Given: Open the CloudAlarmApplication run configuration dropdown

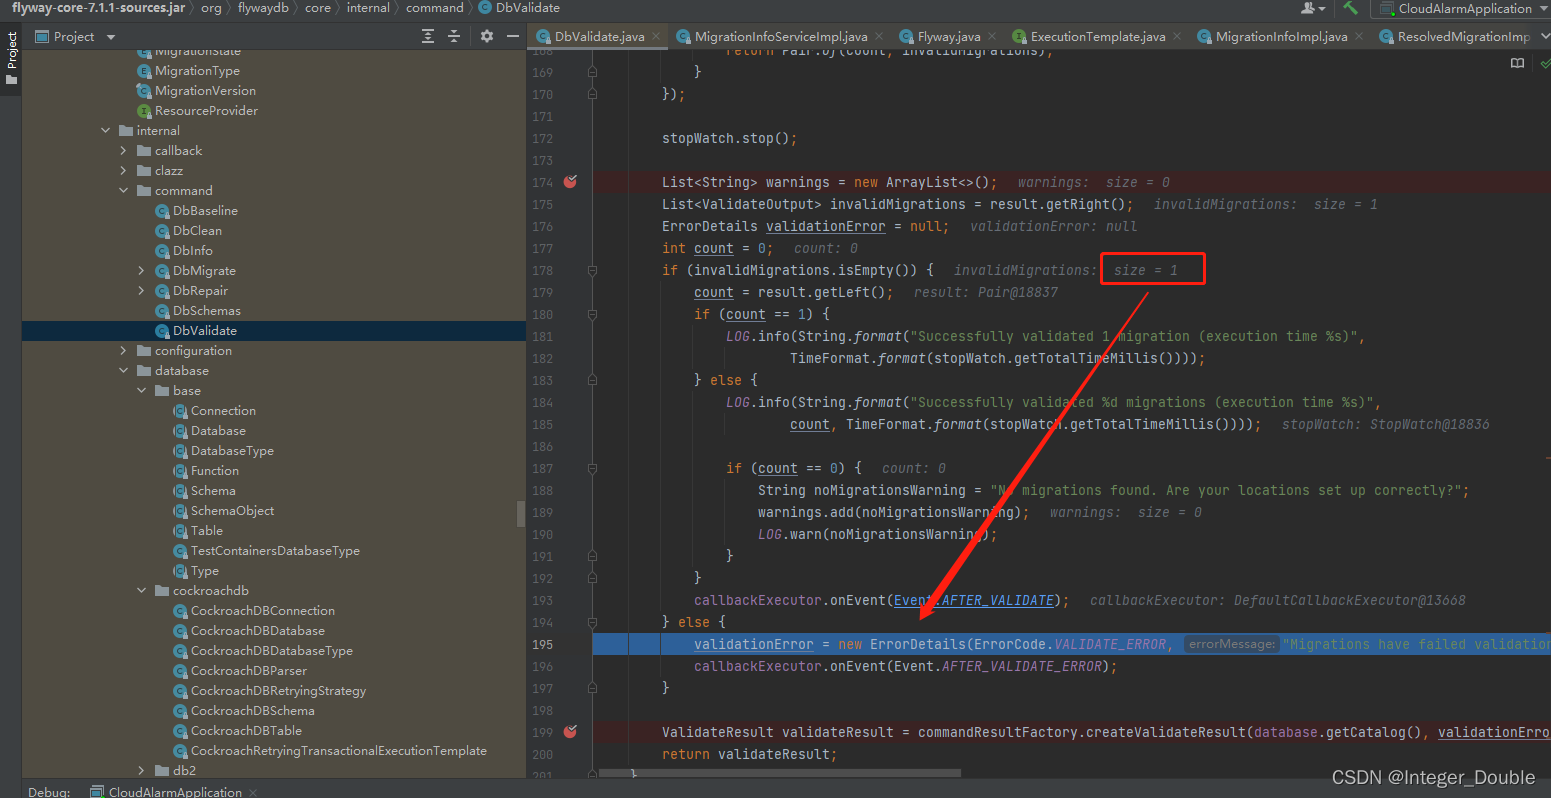Looking at the screenshot, I should point(1464,8).
